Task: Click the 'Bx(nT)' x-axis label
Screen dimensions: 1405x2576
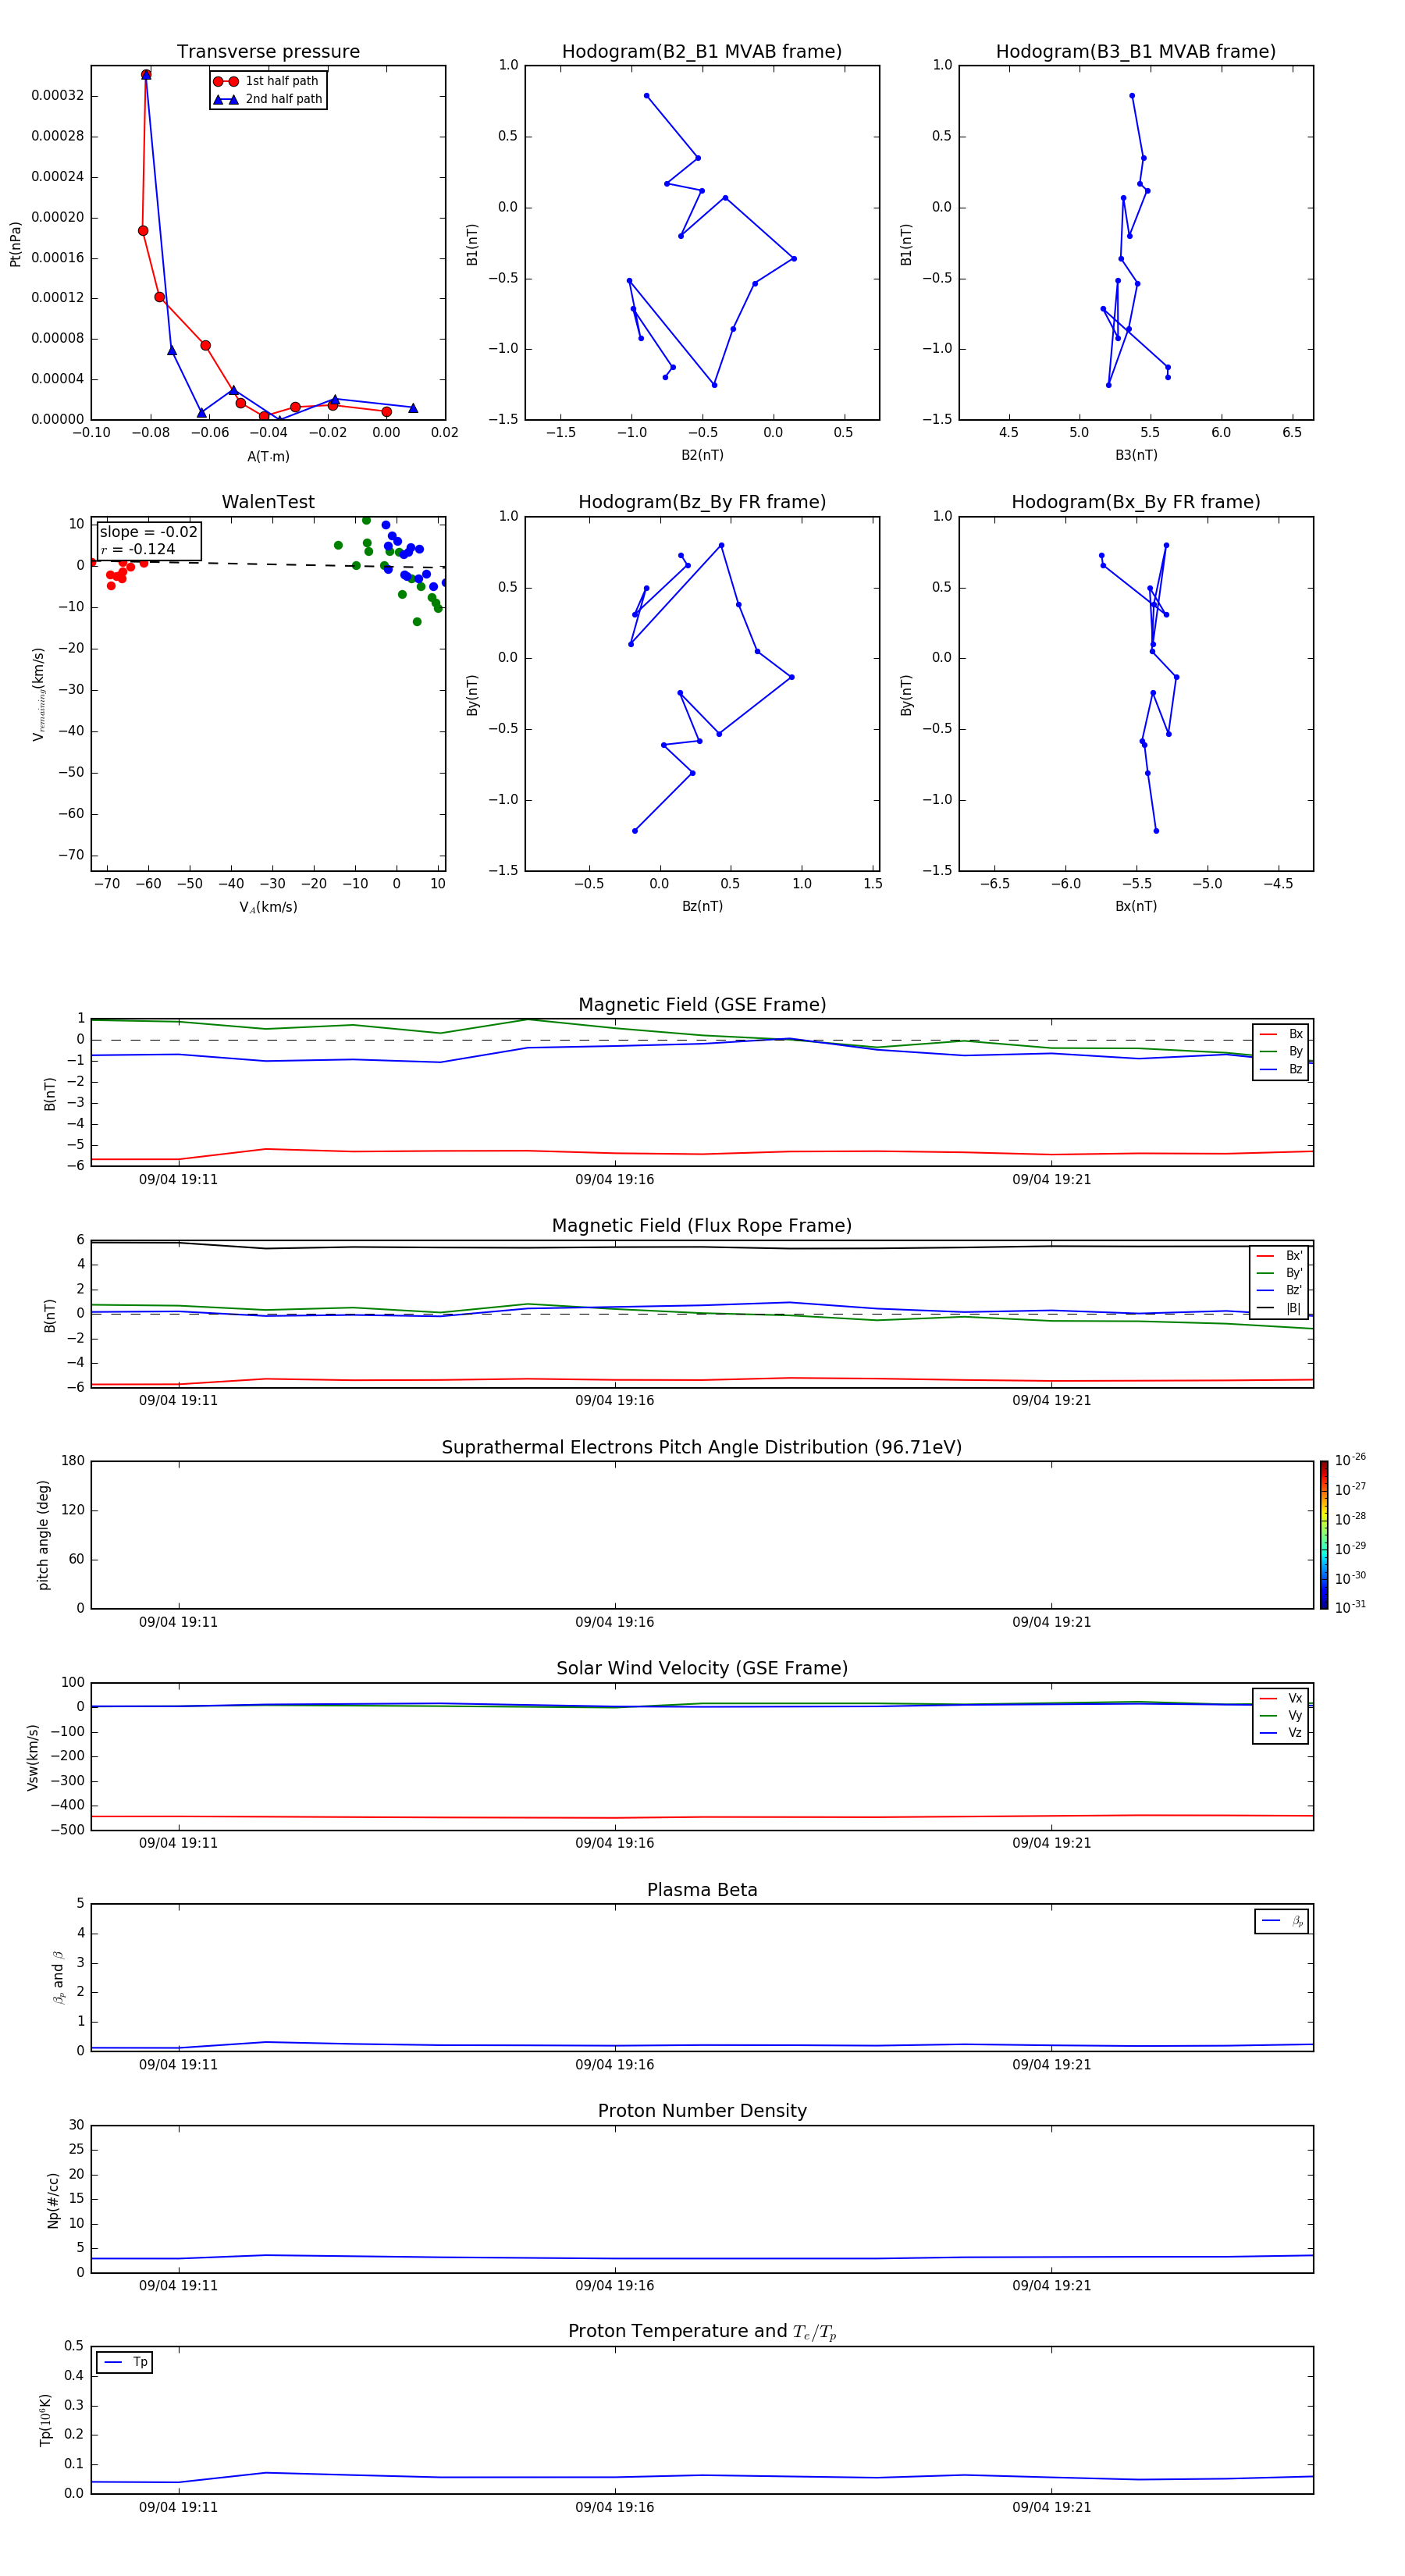Action: (x=1136, y=906)
